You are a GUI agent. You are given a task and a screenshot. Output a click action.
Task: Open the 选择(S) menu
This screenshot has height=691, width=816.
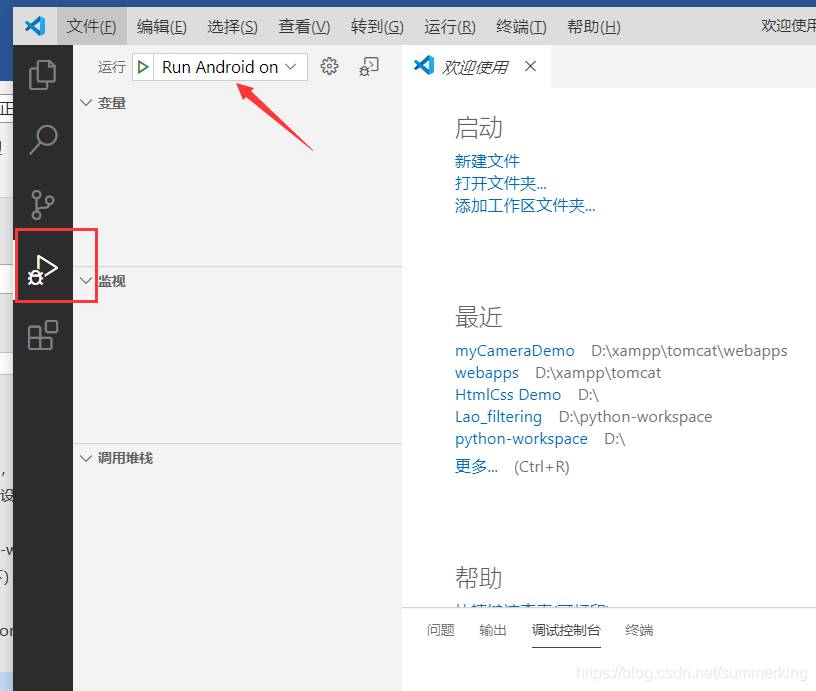[x=233, y=26]
